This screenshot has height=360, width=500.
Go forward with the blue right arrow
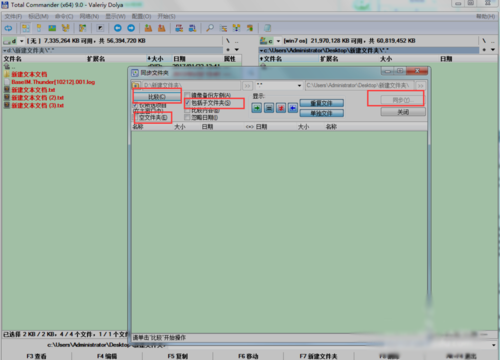tap(131, 28)
